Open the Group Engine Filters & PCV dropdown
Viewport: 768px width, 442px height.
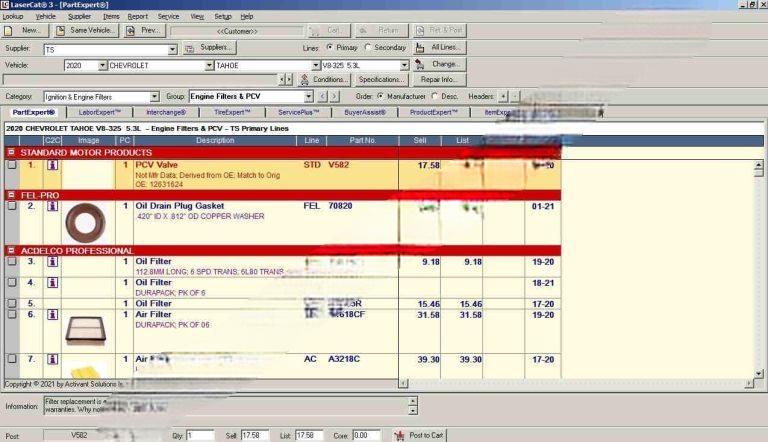click(309, 97)
